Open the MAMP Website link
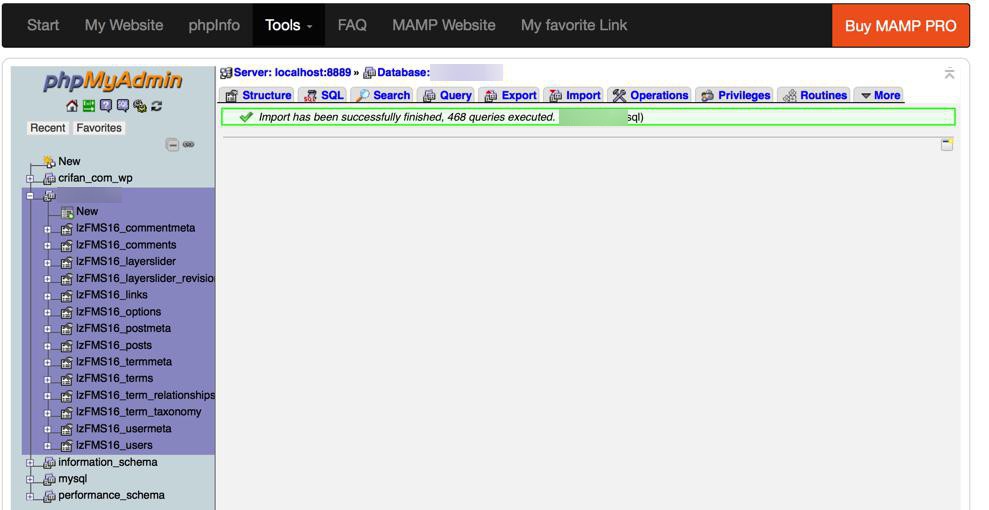The width and height of the screenshot is (989, 510). tap(443, 25)
